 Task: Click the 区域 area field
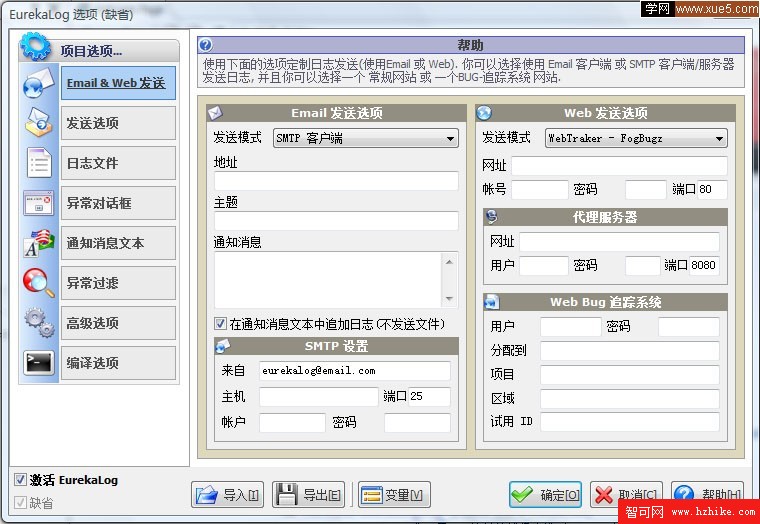pyautogui.click(x=630, y=398)
